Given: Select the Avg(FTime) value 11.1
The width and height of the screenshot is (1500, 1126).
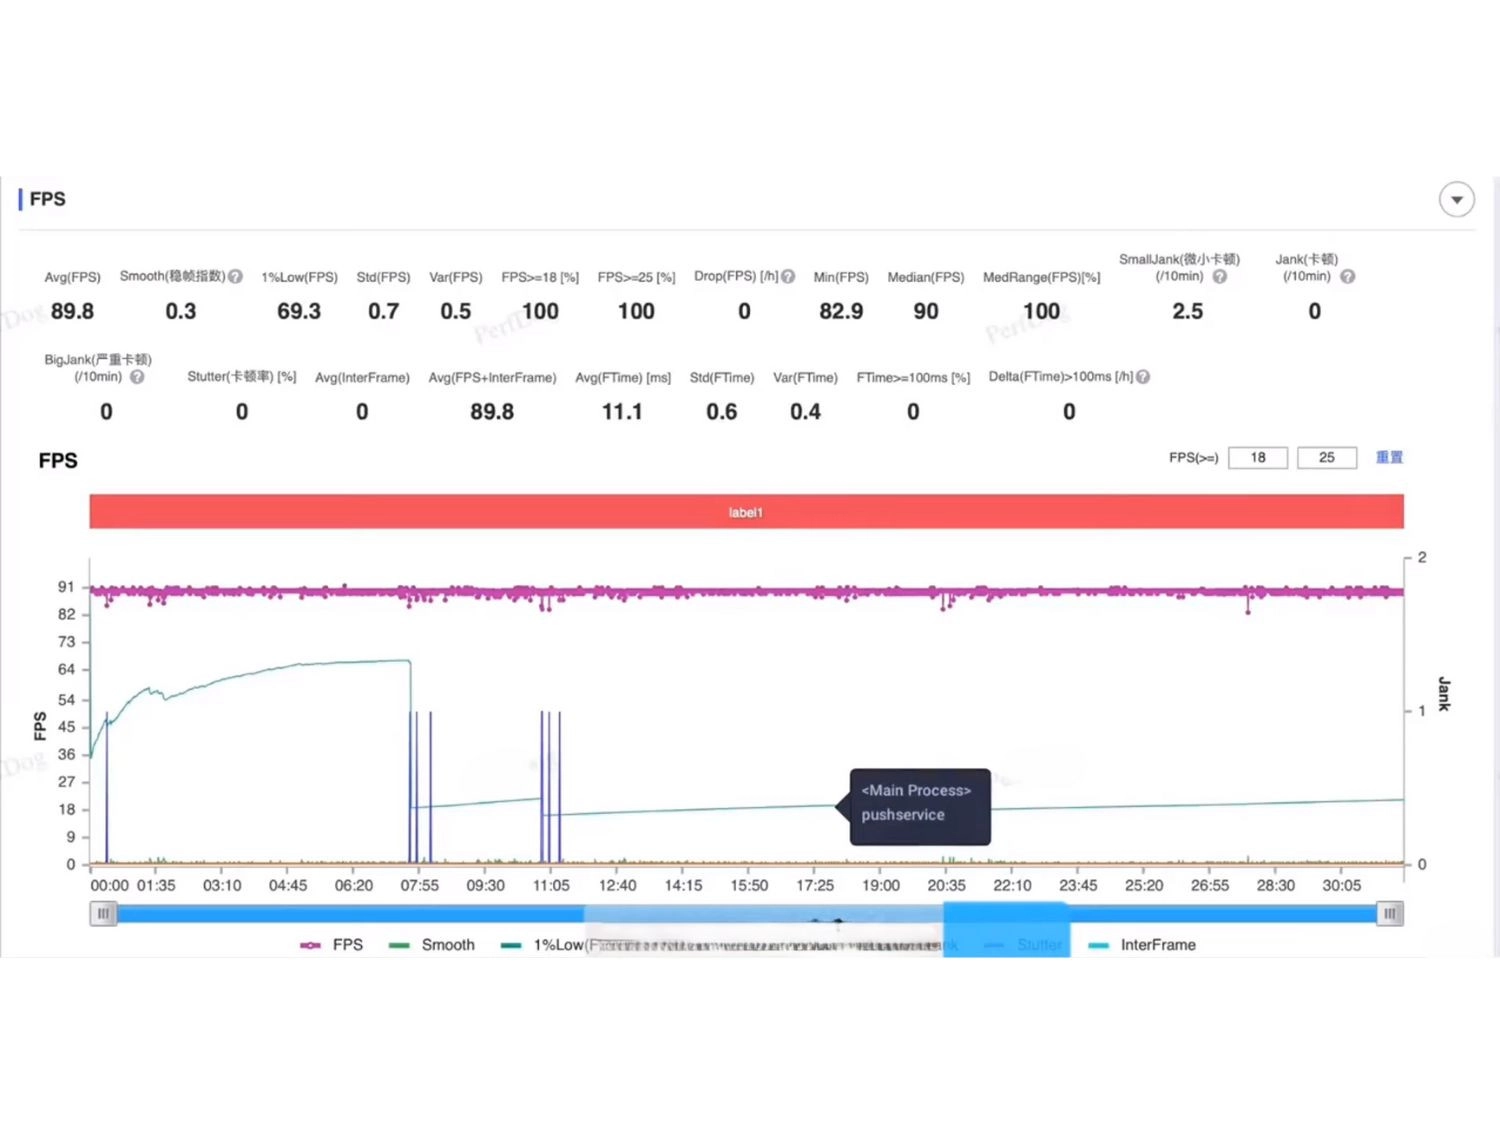Looking at the screenshot, I should click(x=622, y=412).
